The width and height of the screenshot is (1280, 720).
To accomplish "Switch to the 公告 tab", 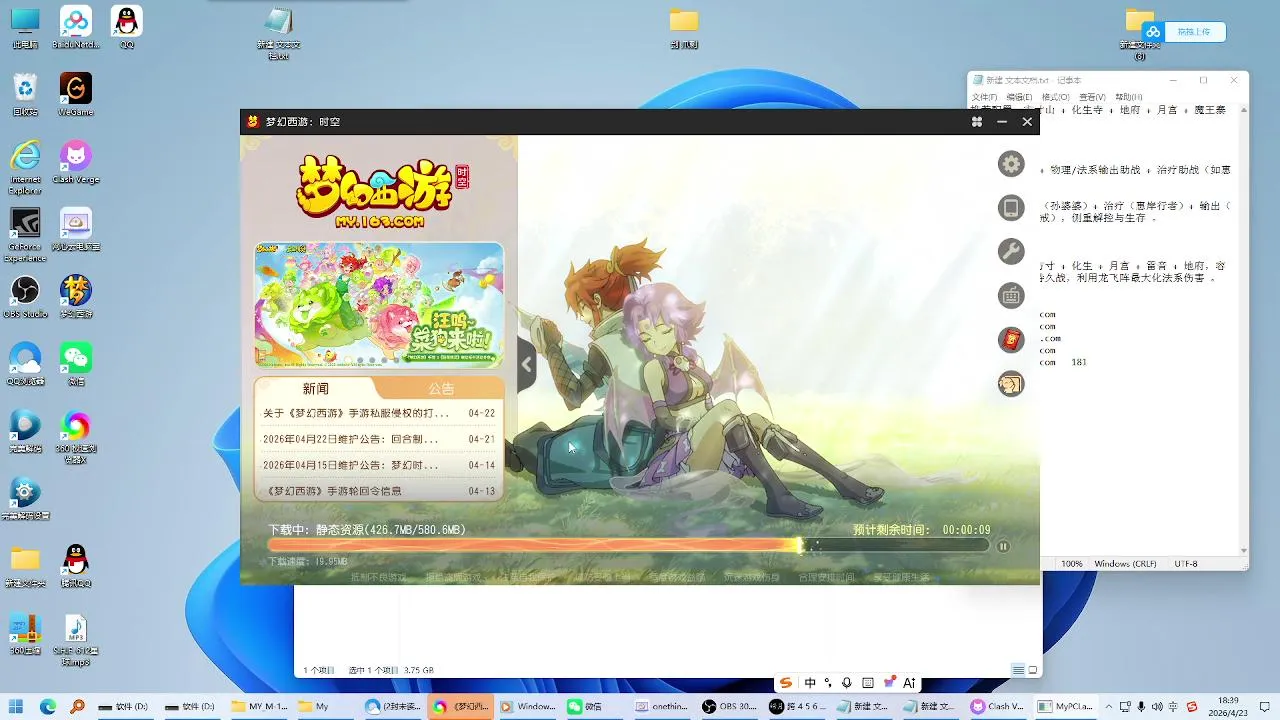I will click(x=441, y=389).
